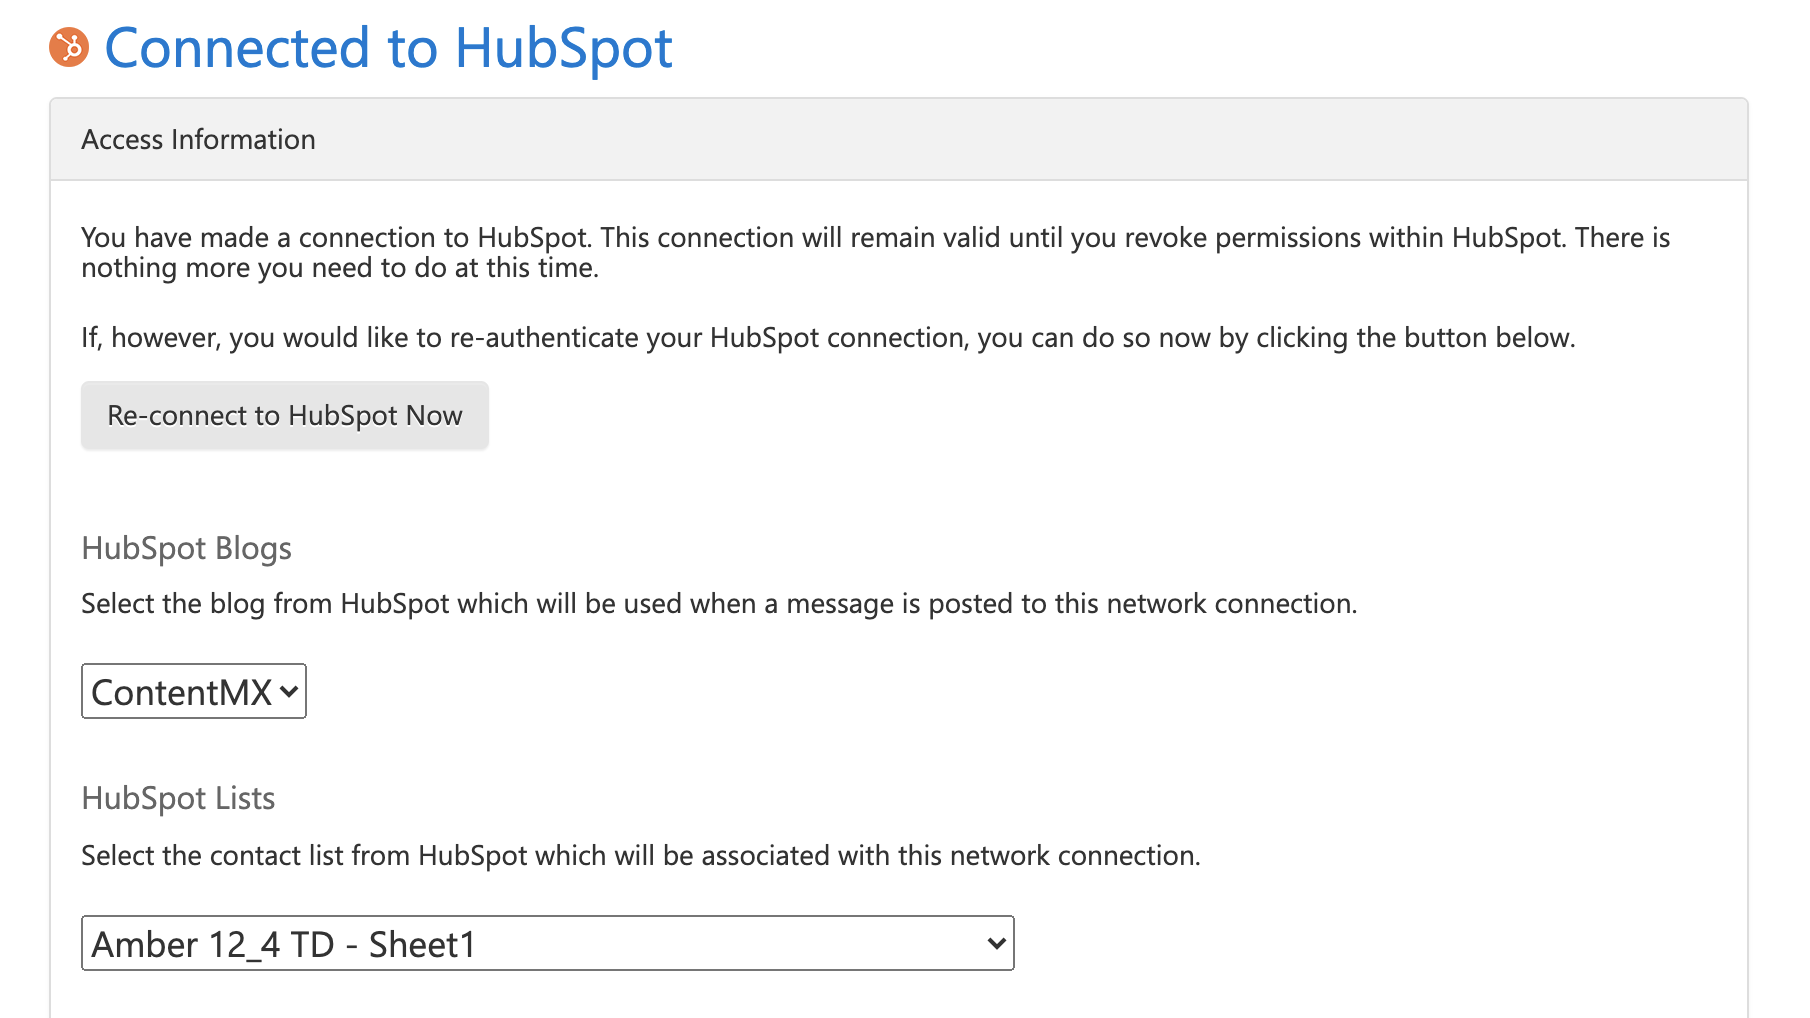
Task: Click the chevron on the contact list selector
Action: tap(994, 943)
